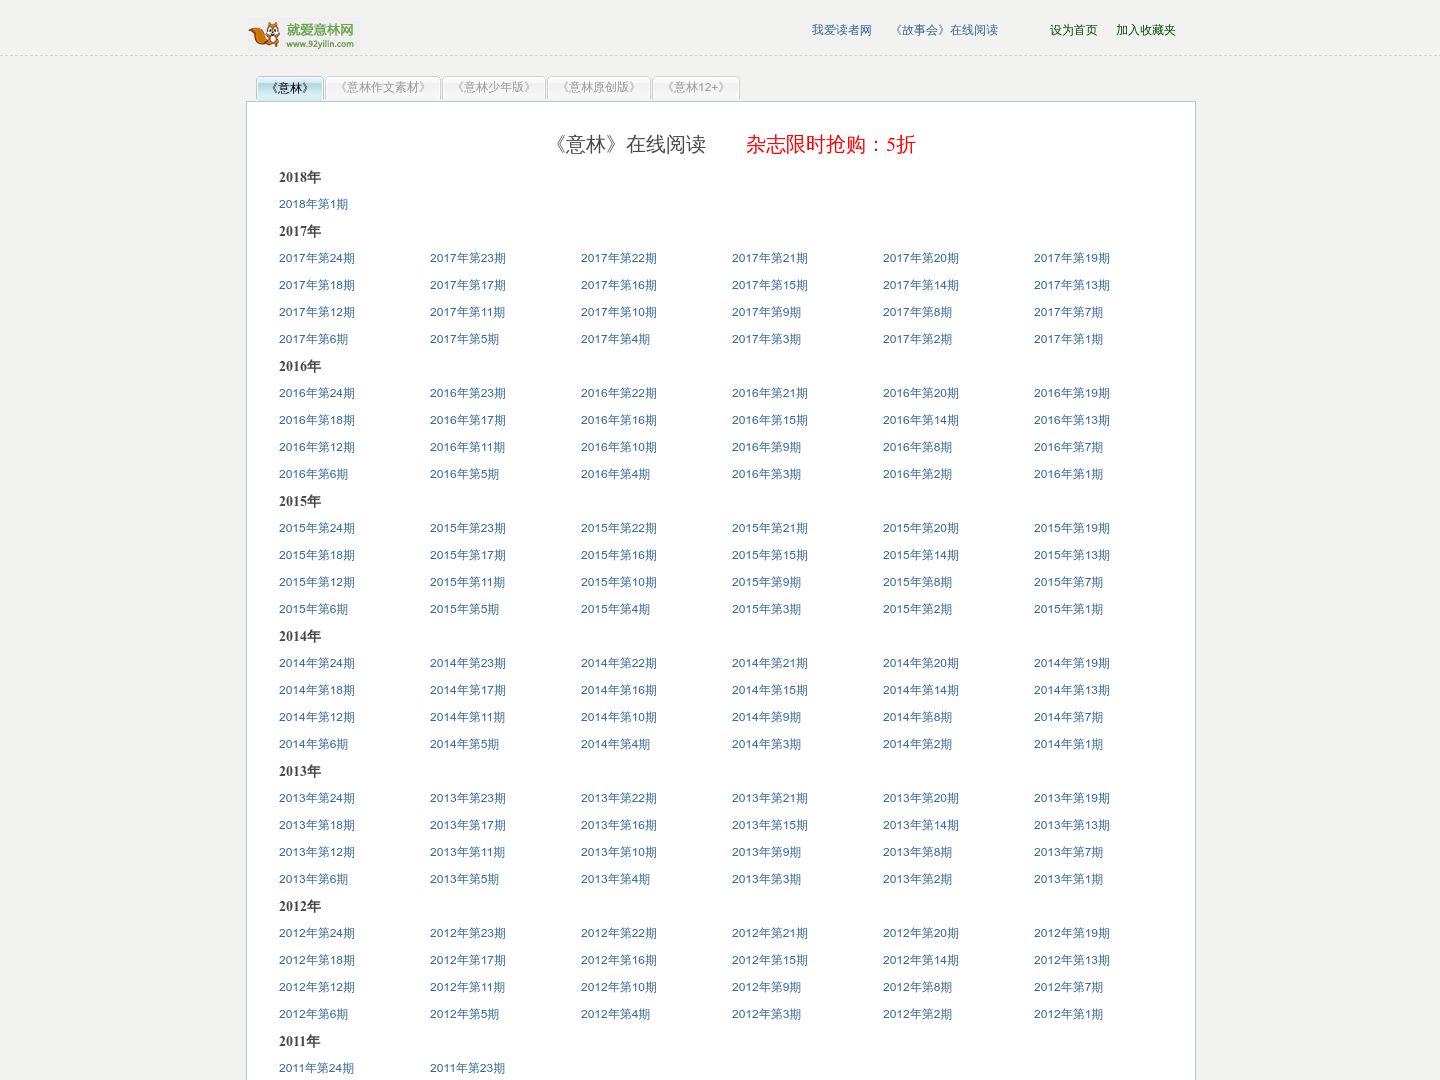Viewport: 1440px width, 1080px height.
Task: Open the 《意林12+》 tab
Action: coord(696,88)
